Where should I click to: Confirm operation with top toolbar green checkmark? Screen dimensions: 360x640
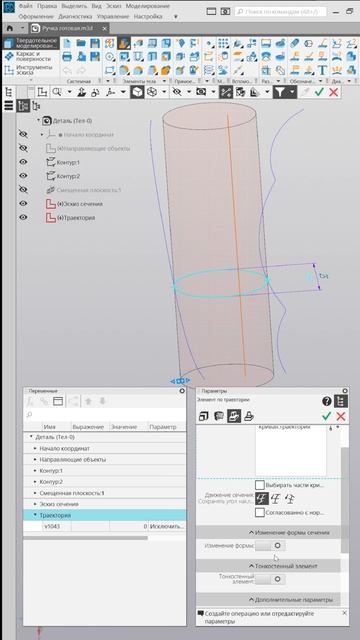coord(319,92)
